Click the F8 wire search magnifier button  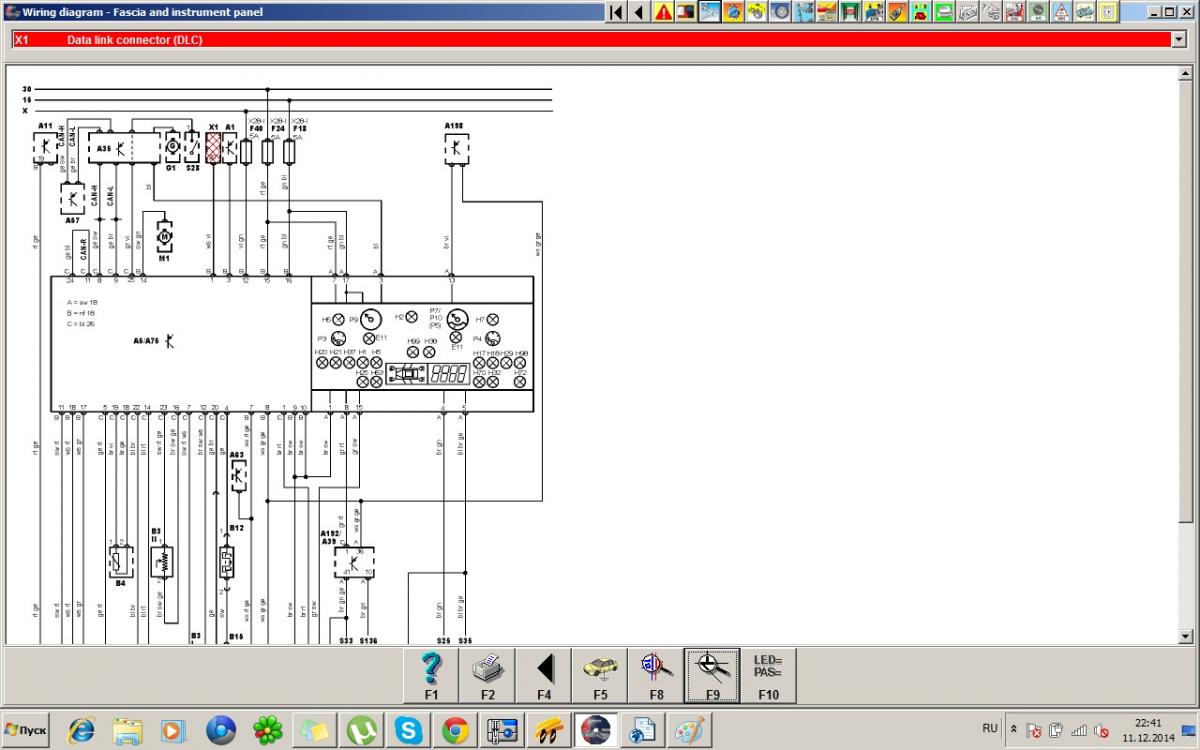click(656, 675)
